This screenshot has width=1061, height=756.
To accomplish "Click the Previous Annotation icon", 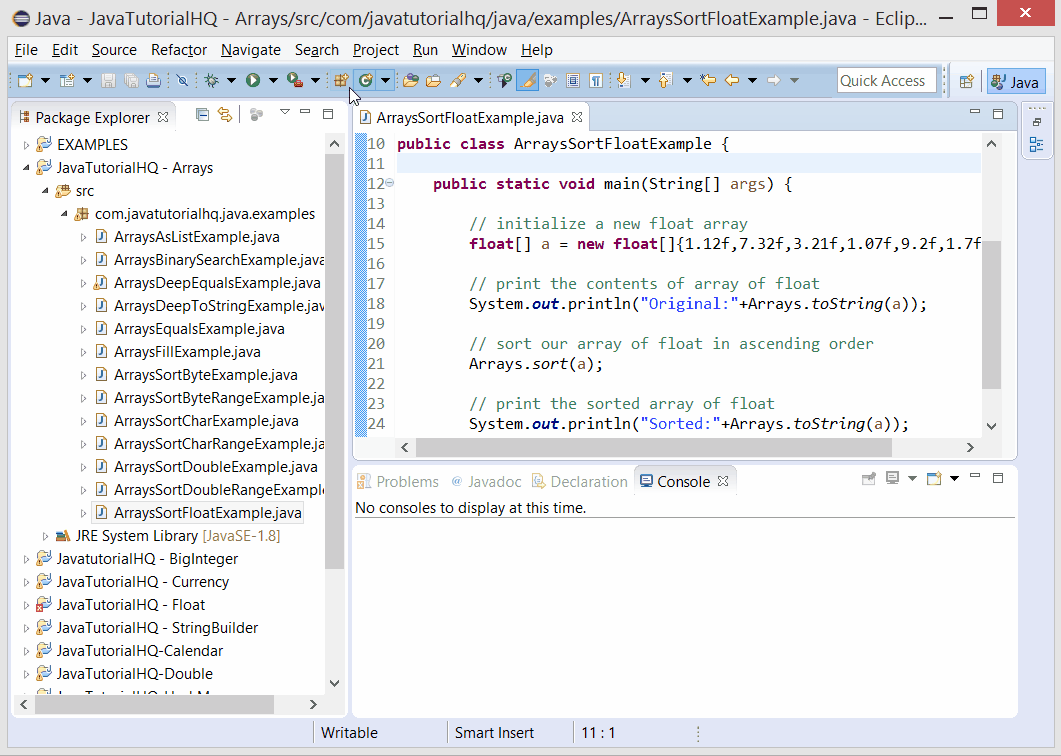I will coord(666,81).
